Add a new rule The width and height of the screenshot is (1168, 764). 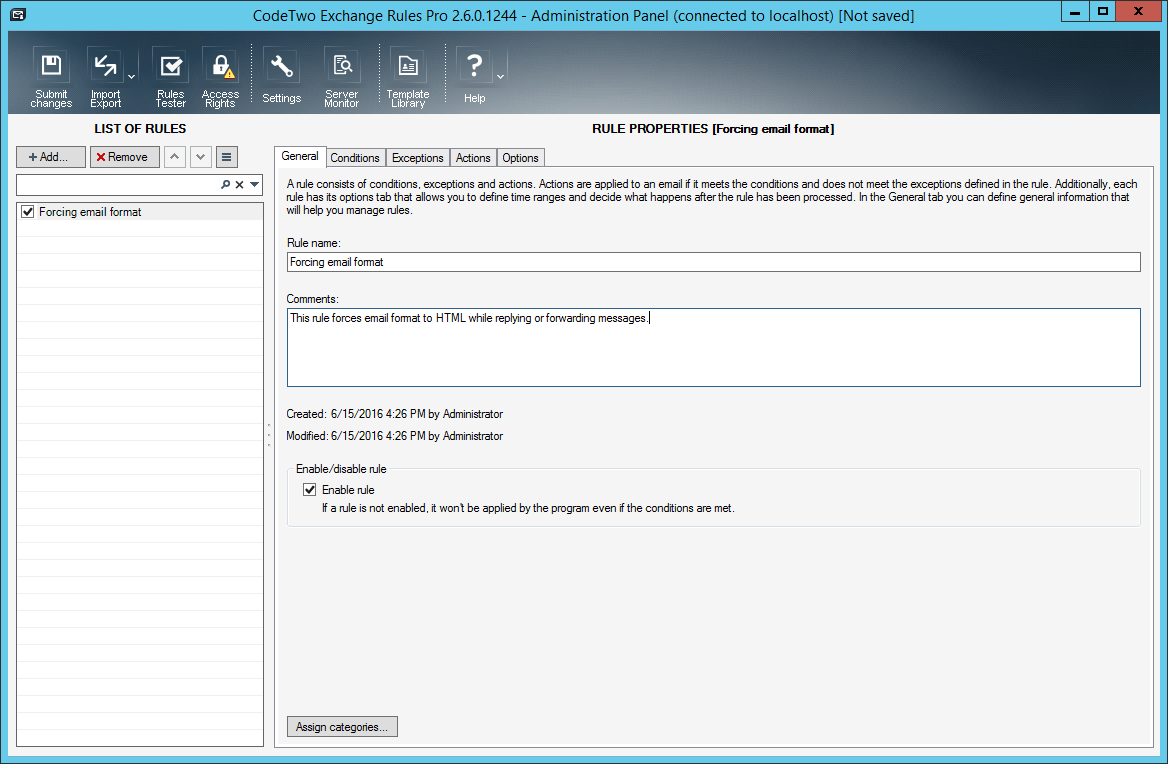click(x=51, y=157)
